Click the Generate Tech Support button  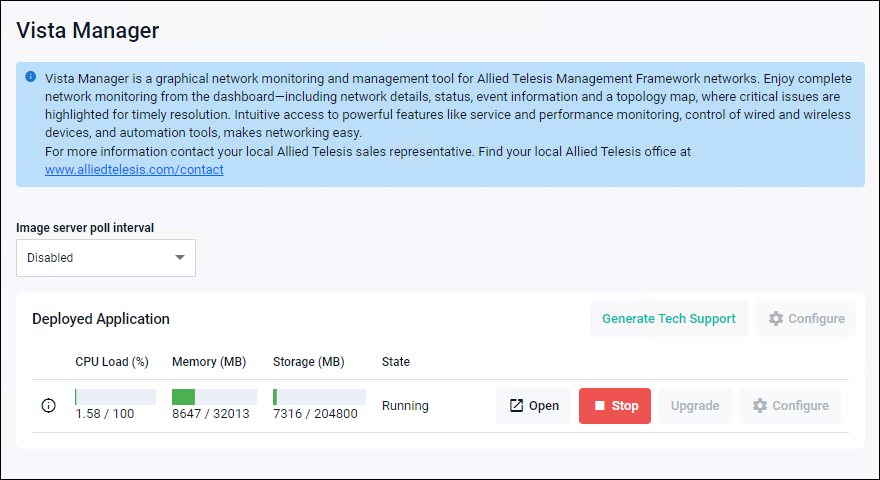[669, 318]
